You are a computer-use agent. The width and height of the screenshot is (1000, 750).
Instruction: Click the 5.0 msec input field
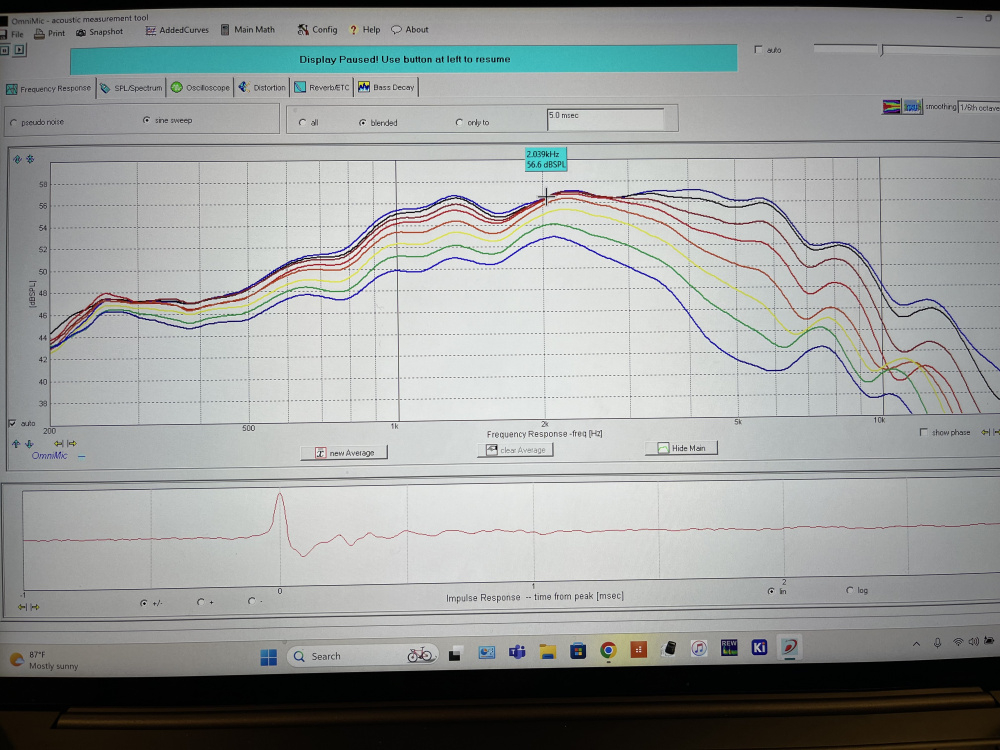(605, 119)
